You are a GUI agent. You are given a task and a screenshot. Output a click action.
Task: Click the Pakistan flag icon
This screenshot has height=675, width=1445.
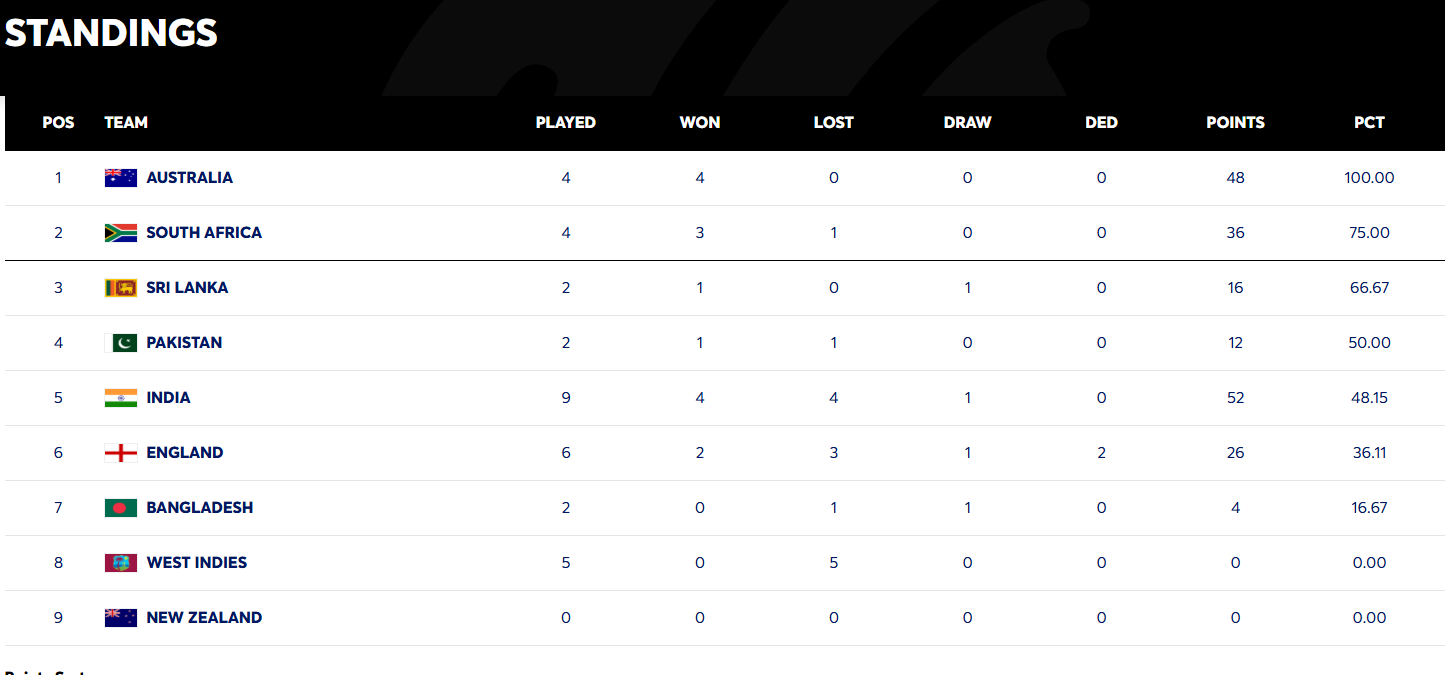pyautogui.click(x=120, y=343)
